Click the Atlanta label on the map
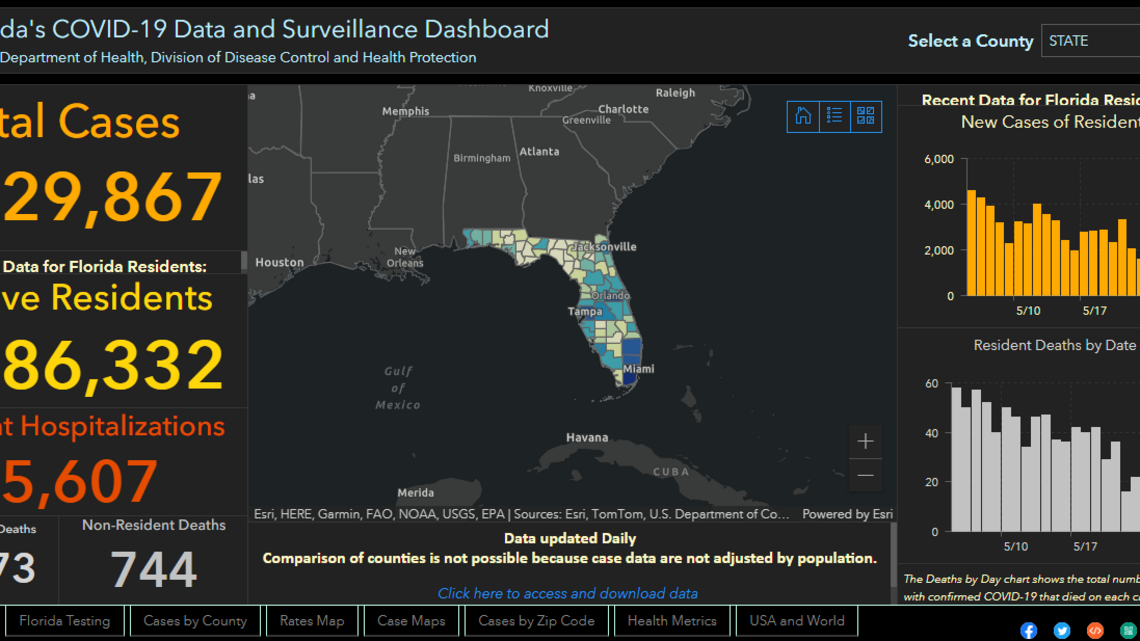Image resolution: width=1140 pixels, height=641 pixels. click(539, 152)
